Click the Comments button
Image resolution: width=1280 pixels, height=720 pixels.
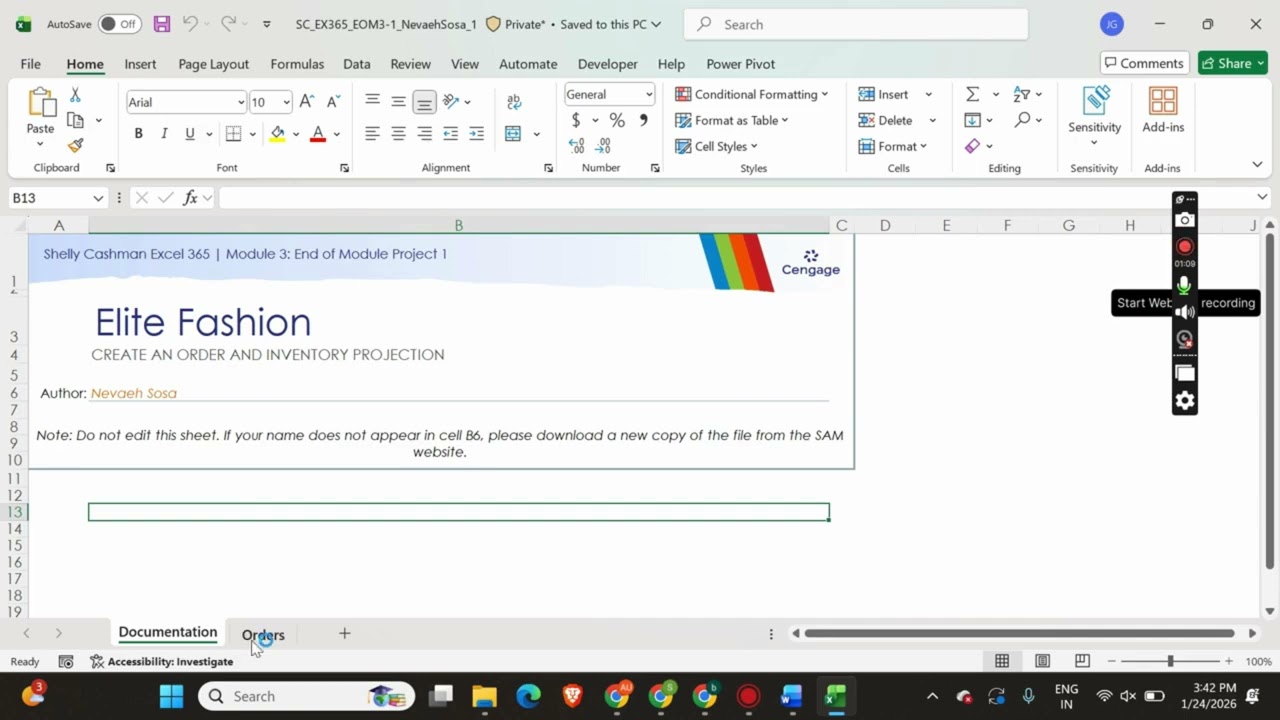(1145, 63)
